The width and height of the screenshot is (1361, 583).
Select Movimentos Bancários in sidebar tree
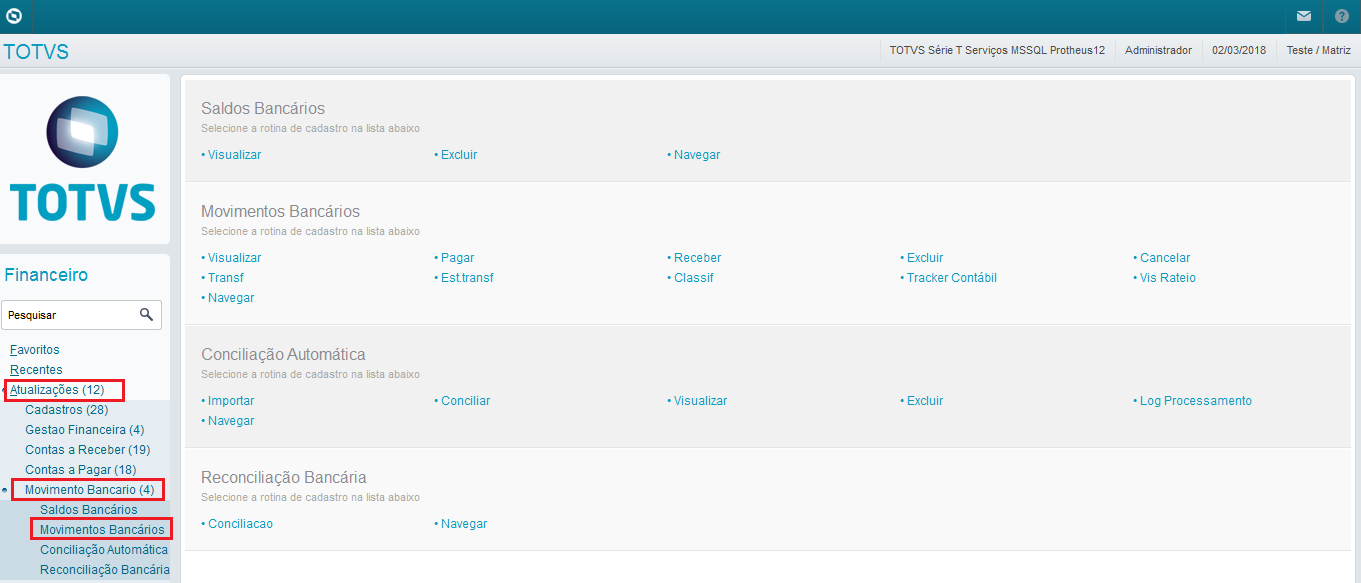click(x=102, y=529)
